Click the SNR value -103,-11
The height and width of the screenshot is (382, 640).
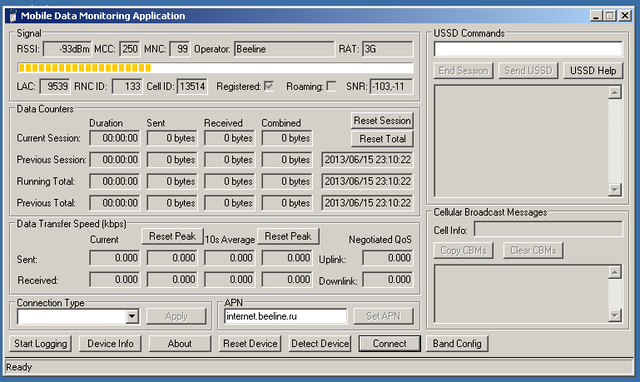click(391, 87)
